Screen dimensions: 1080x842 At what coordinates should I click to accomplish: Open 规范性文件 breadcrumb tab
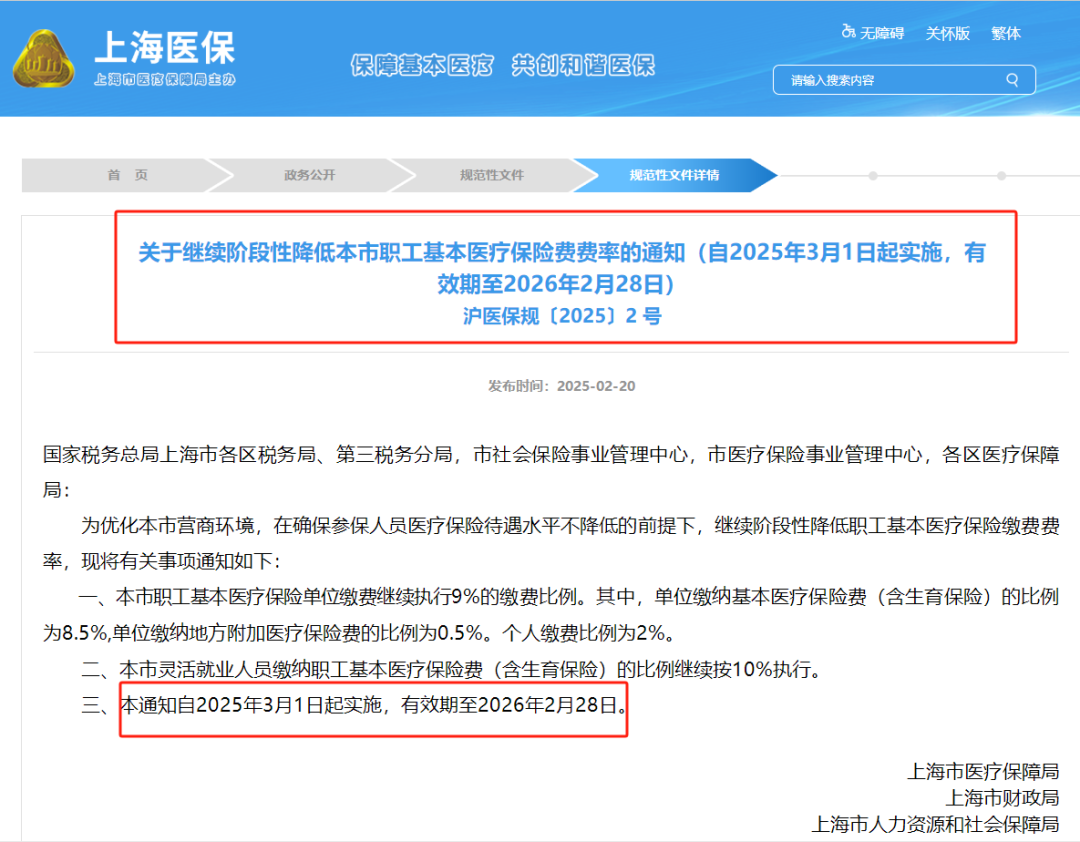click(492, 175)
